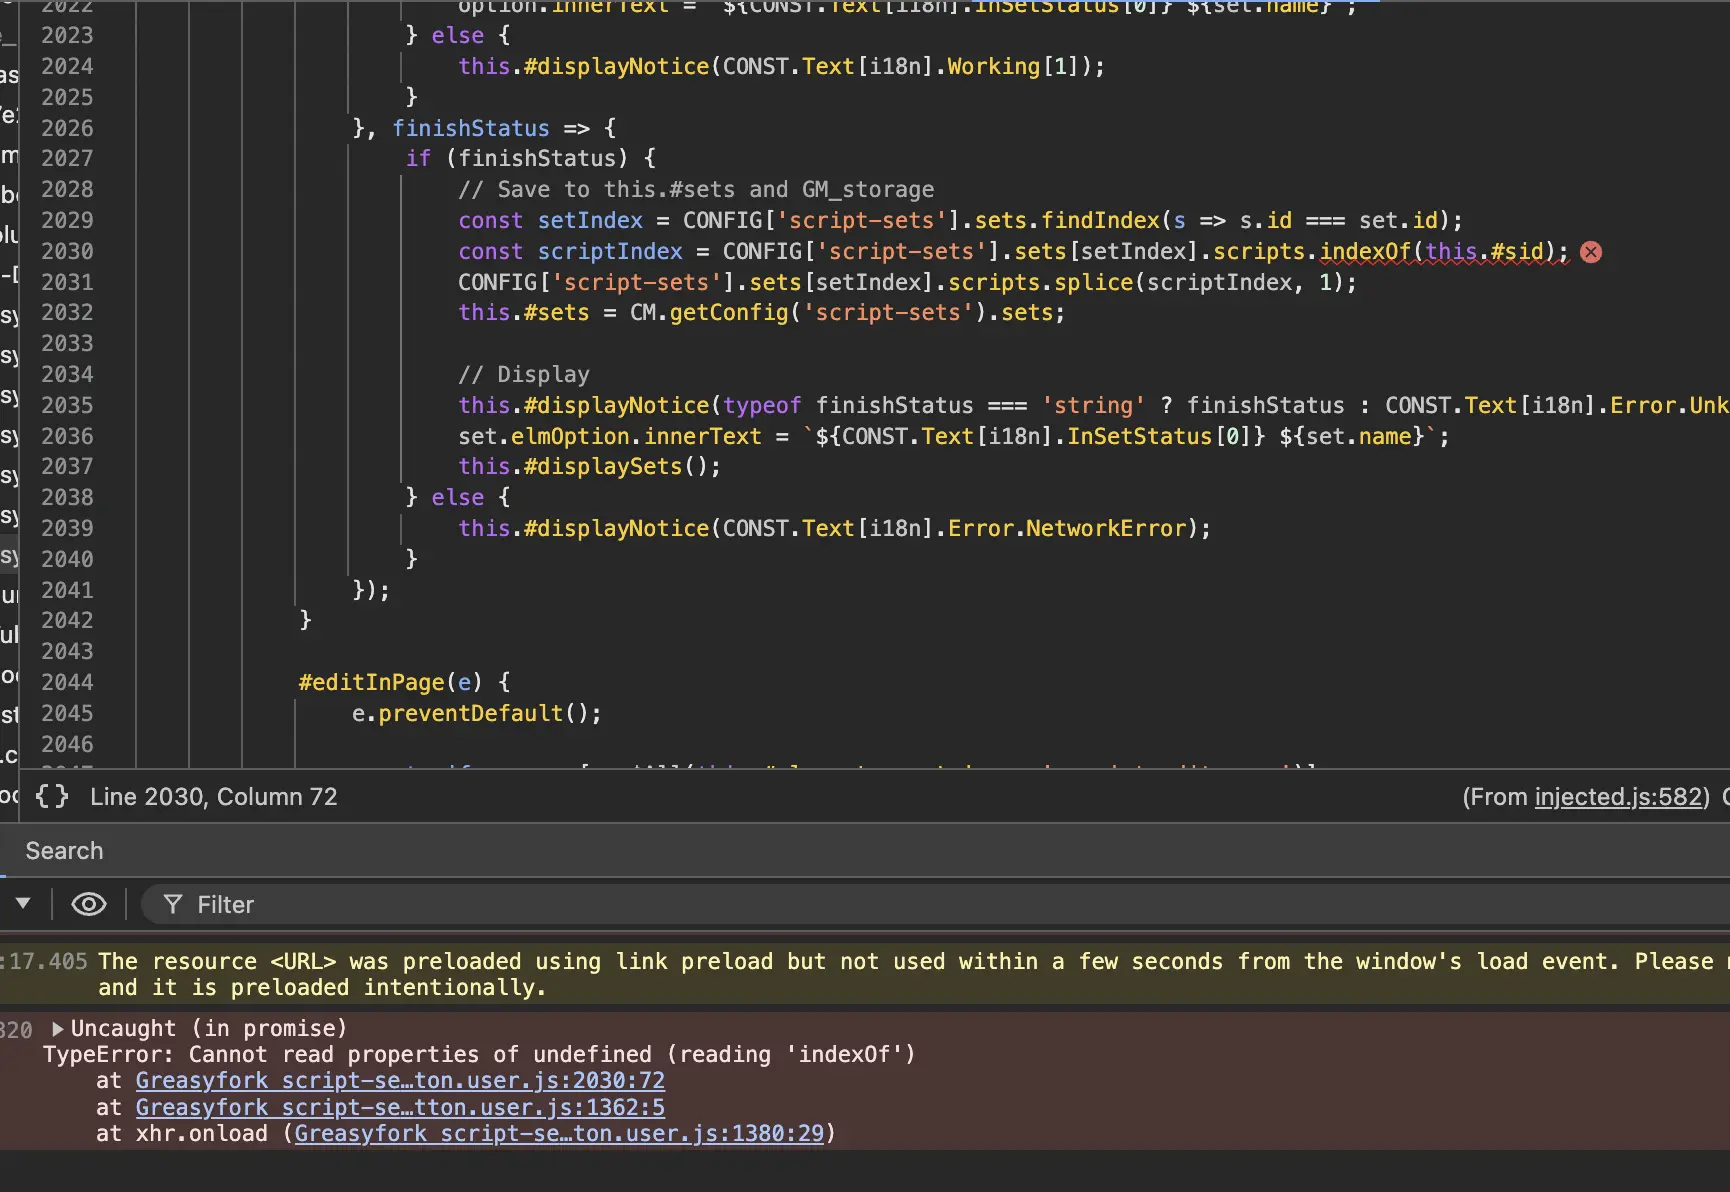The height and width of the screenshot is (1192, 1730).
Task: Open the dropdown arrow left of the eye icon
Action: click(23, 904)
